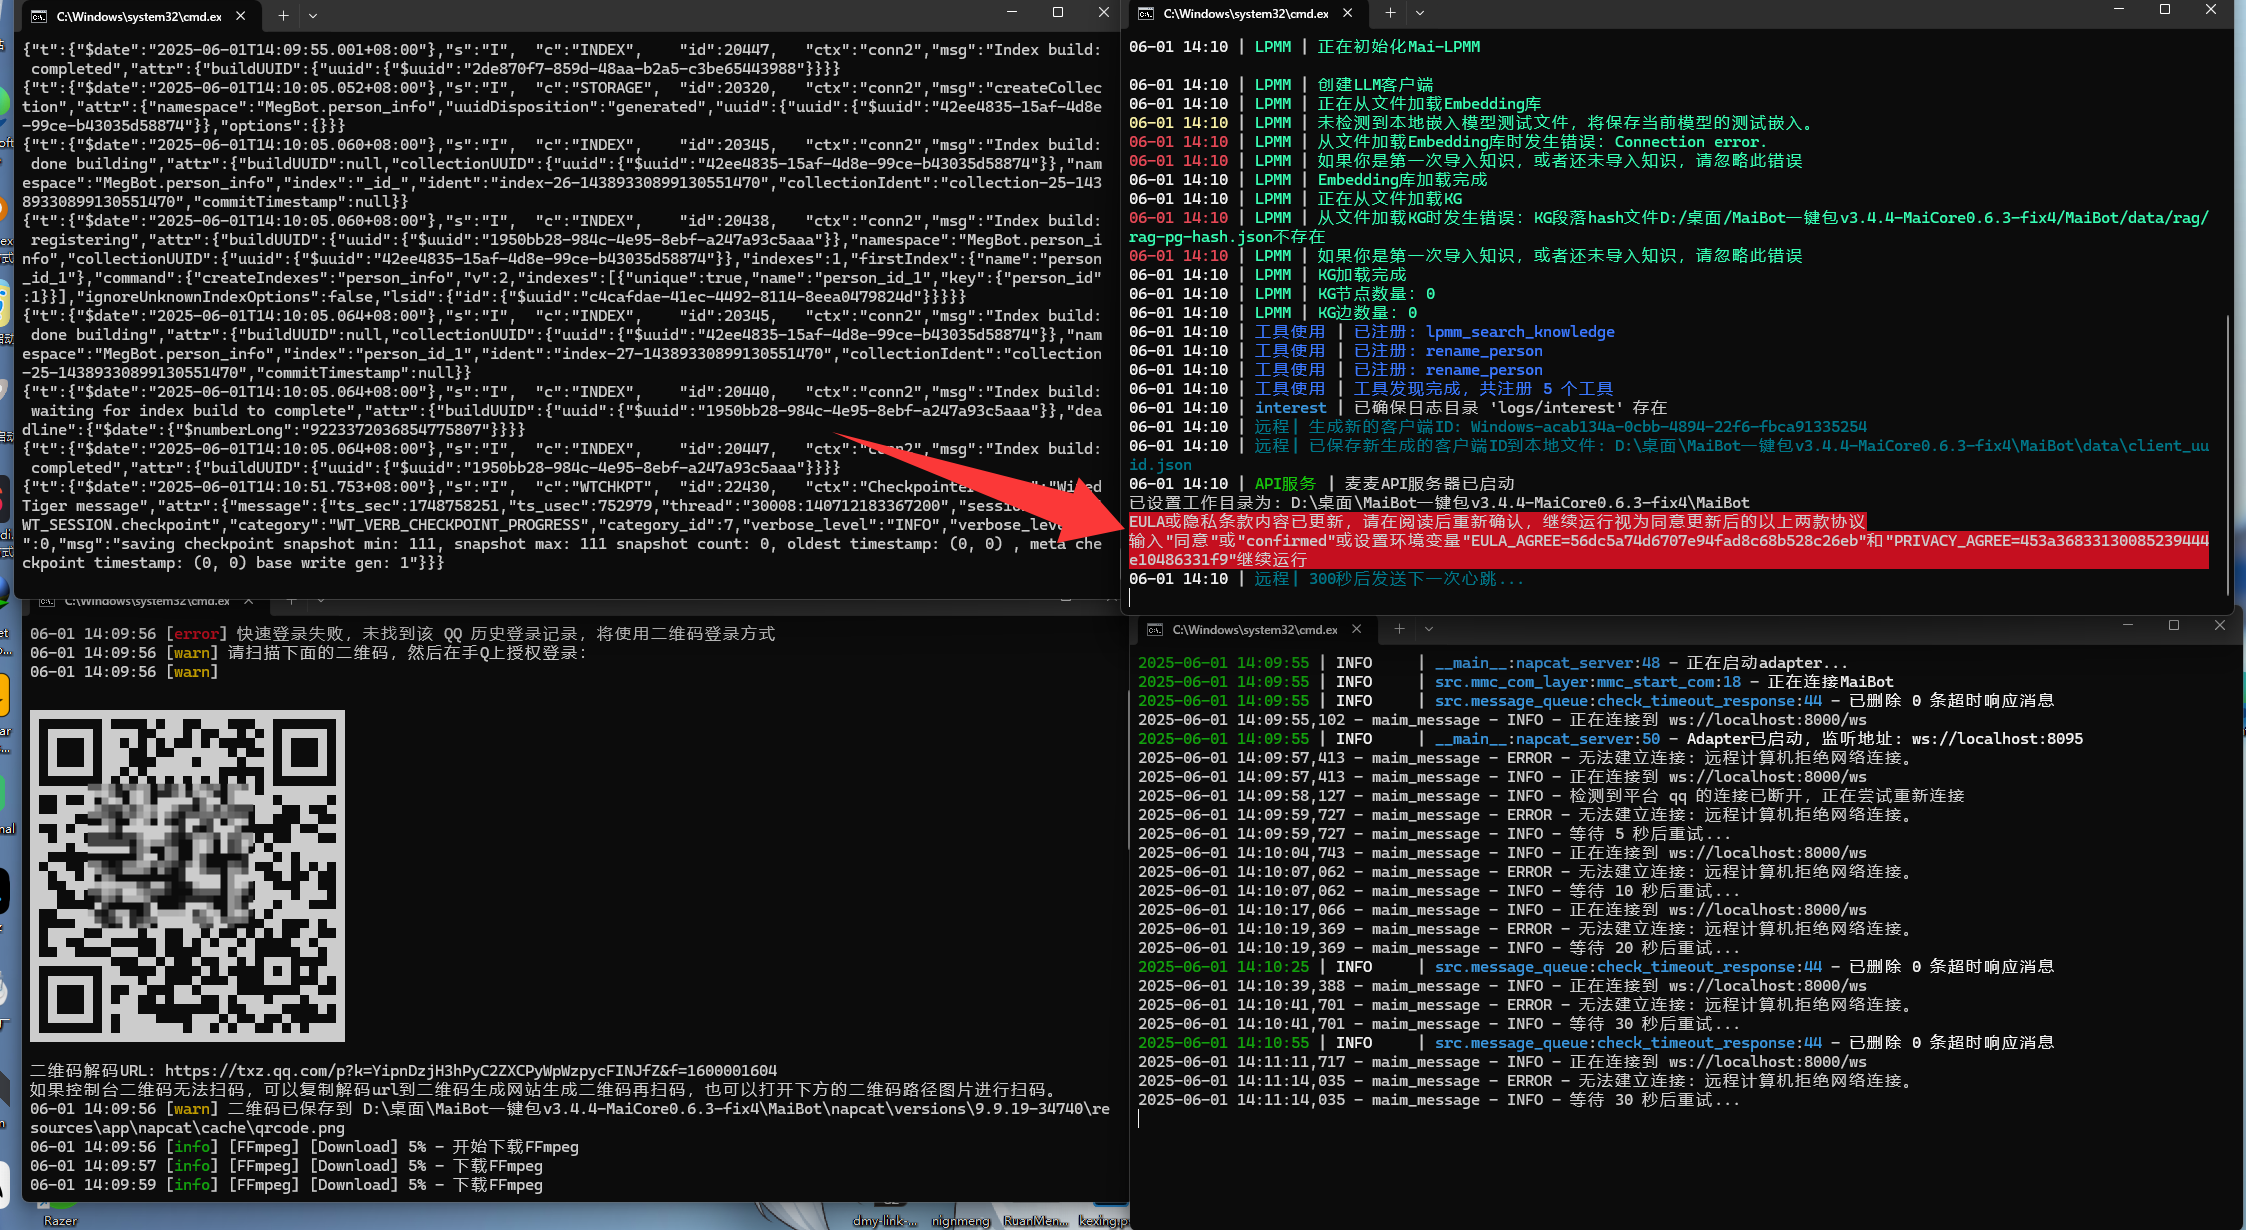Click '等待 5 秒后重试' log line
The height and width of the screenshot is (1230, 2246).
tap(1435, 834)
